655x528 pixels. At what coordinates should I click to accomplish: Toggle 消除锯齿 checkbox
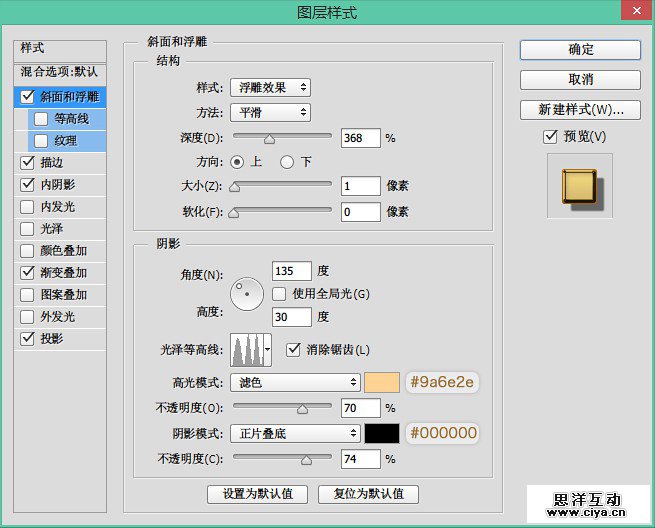(x=294, y=349)
